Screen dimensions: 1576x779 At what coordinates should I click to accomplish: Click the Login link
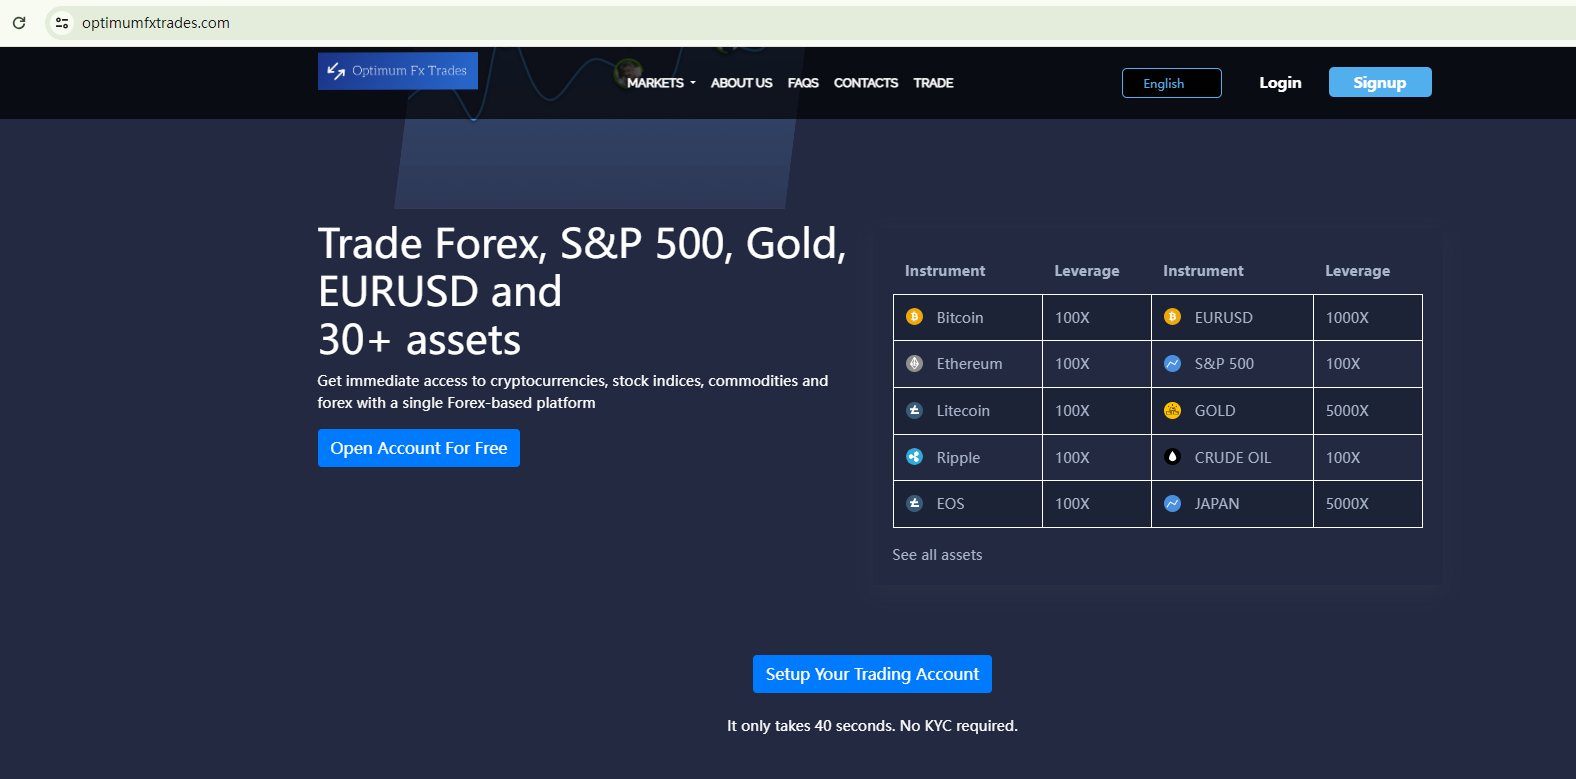tap(1280, 83)
